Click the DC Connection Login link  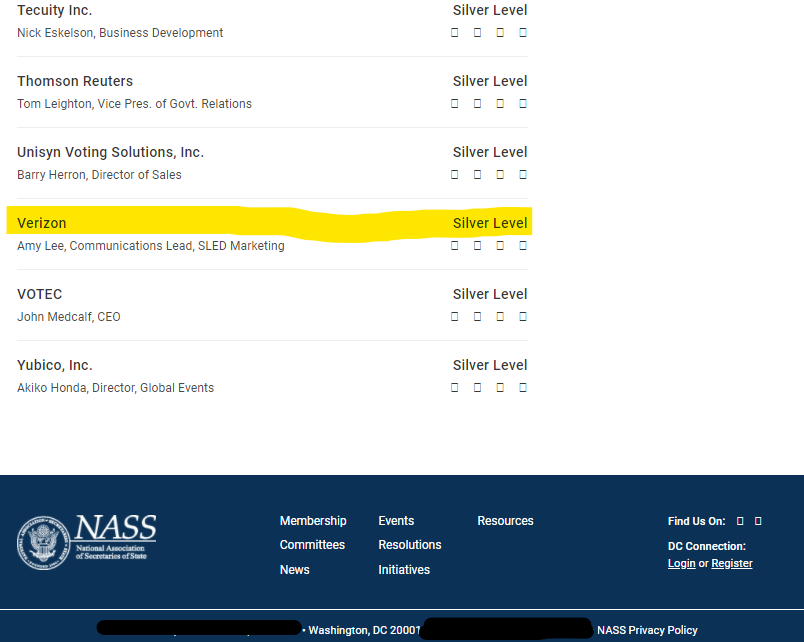[x=681, y=564]
